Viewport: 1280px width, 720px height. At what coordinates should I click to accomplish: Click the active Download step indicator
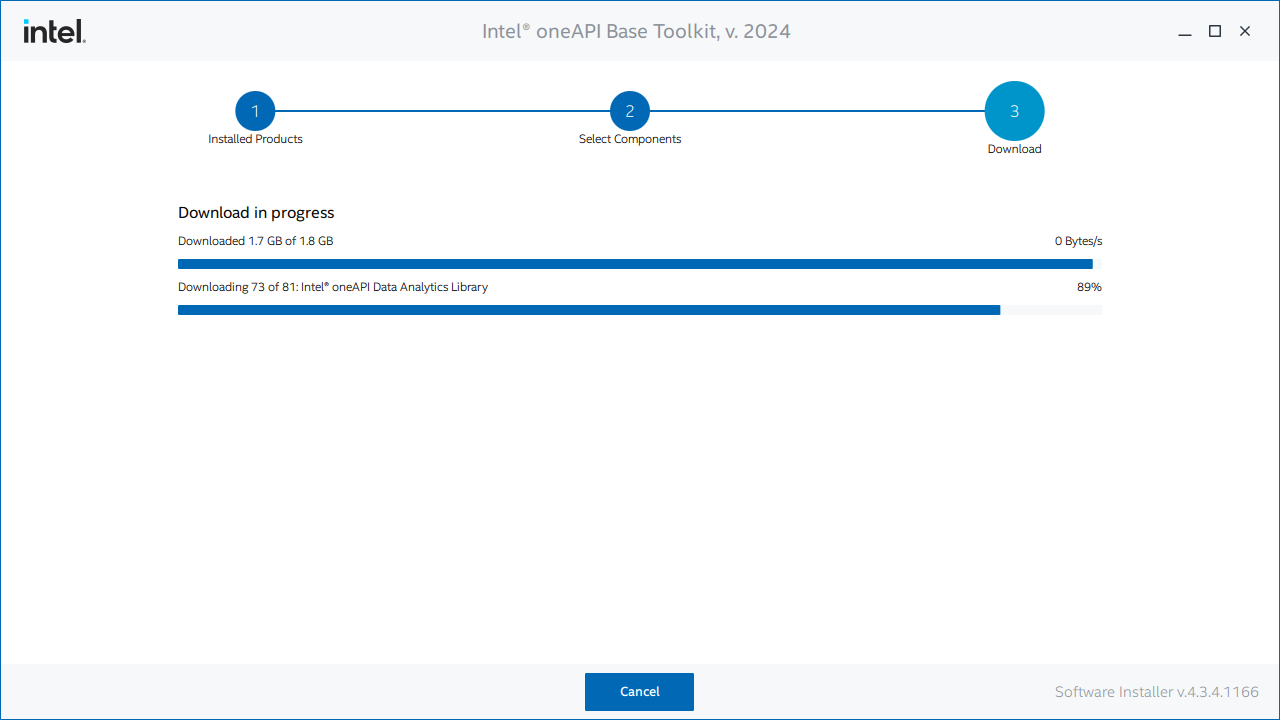[x=1014, y=110]
